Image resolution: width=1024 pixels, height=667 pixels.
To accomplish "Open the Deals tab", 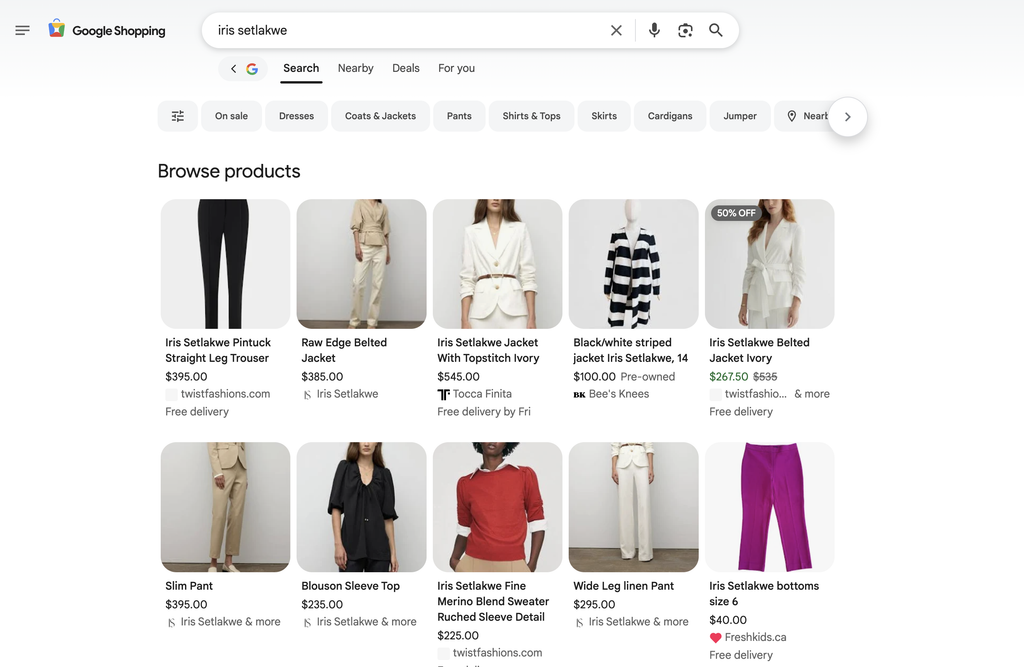I will (406, 68).
